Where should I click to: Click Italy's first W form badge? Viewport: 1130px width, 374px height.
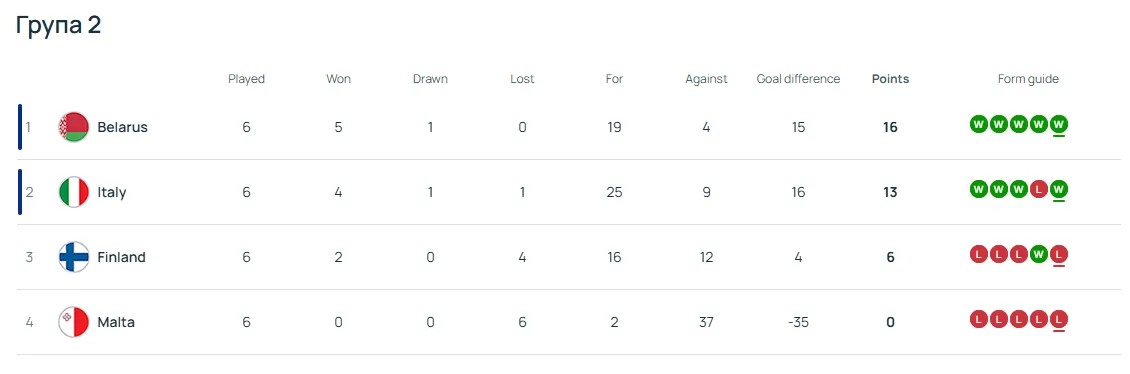[978, 190]
